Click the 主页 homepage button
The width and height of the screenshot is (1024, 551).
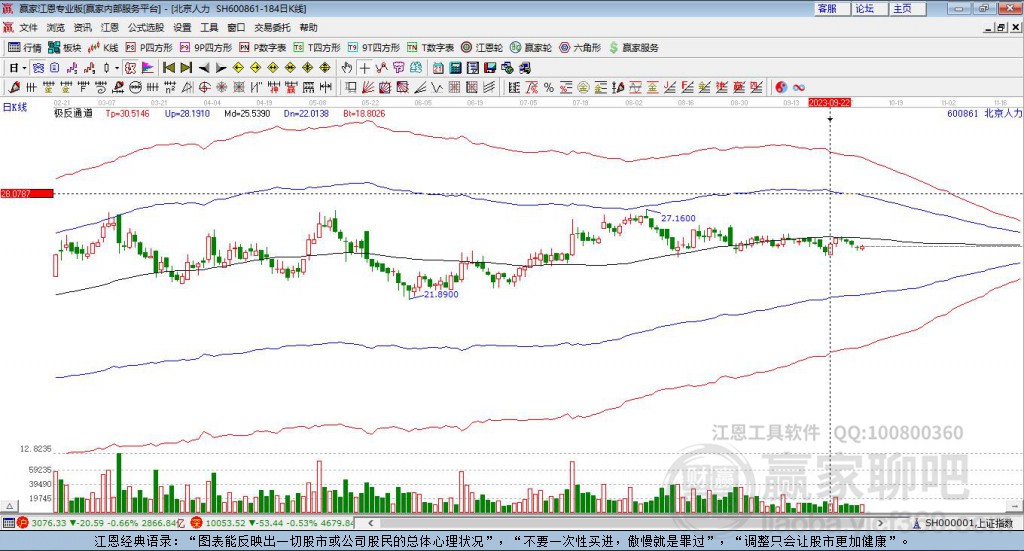[902, 8]
